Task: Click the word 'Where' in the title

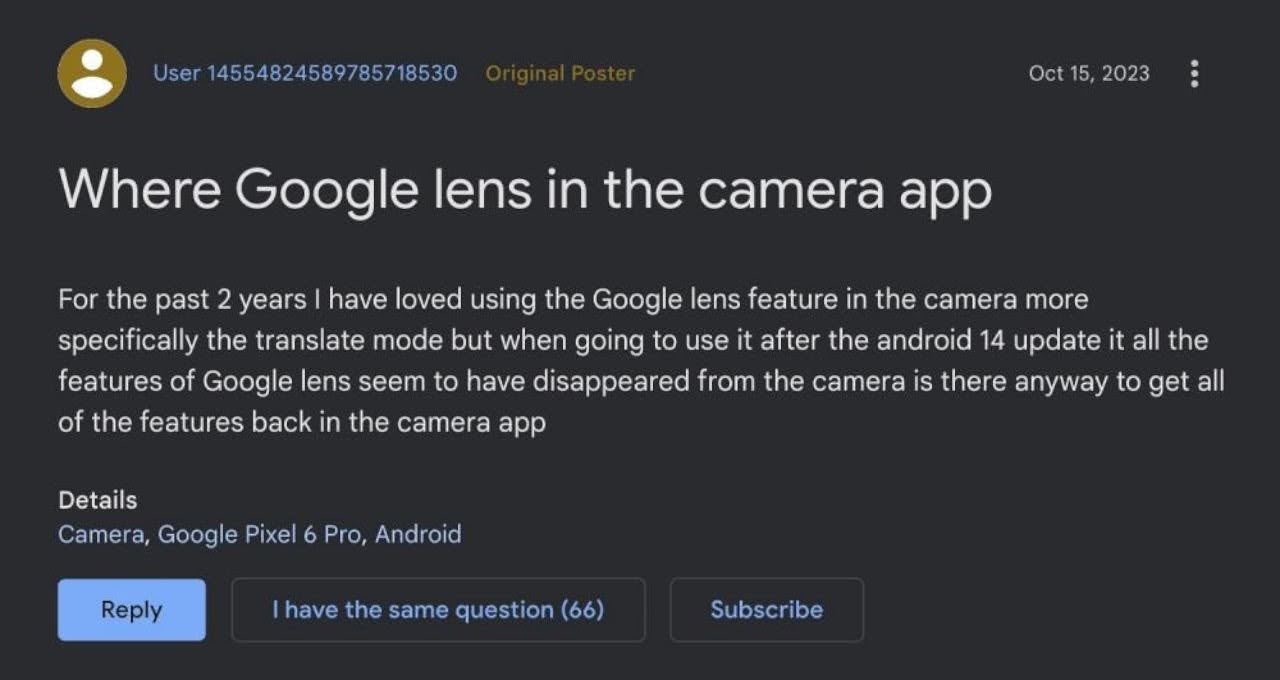Action: 139,190
